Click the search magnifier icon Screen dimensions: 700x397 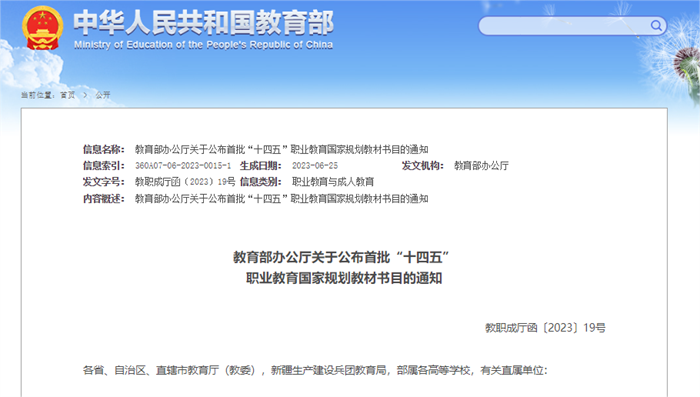pos(656,25)
